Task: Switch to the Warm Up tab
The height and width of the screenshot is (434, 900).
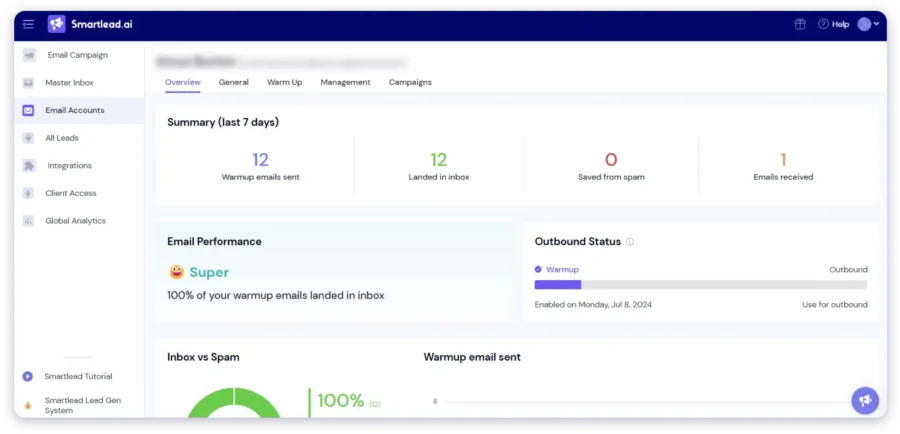Action: pyautogui.click(x=284, y=82)
